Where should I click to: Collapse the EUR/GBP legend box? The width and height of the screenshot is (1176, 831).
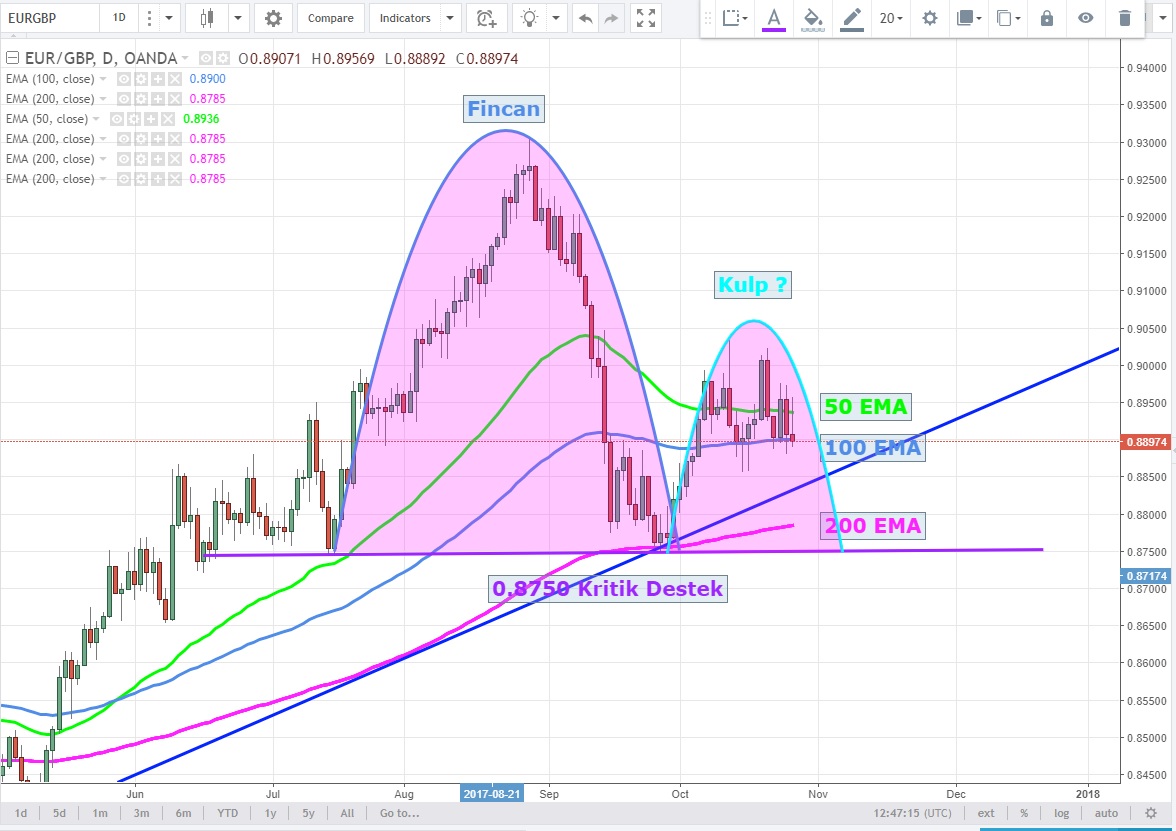(x=11, y=58)
